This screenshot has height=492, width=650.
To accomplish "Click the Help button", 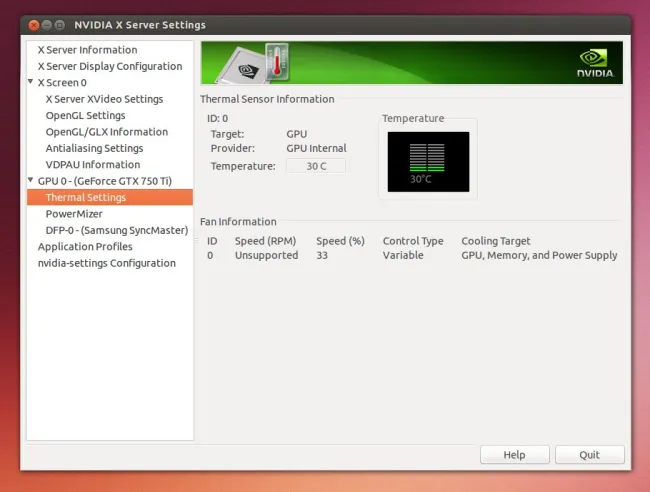I will point(514,455).
